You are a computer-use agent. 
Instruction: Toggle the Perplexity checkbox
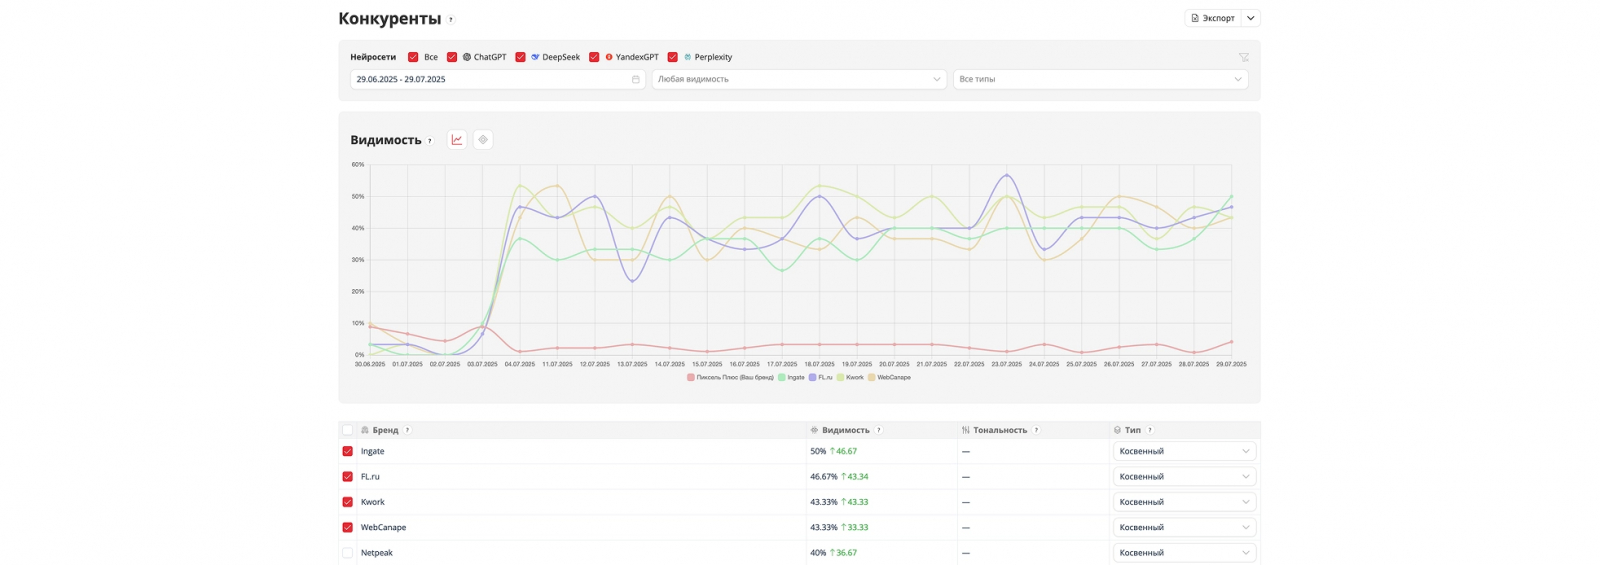673,57
